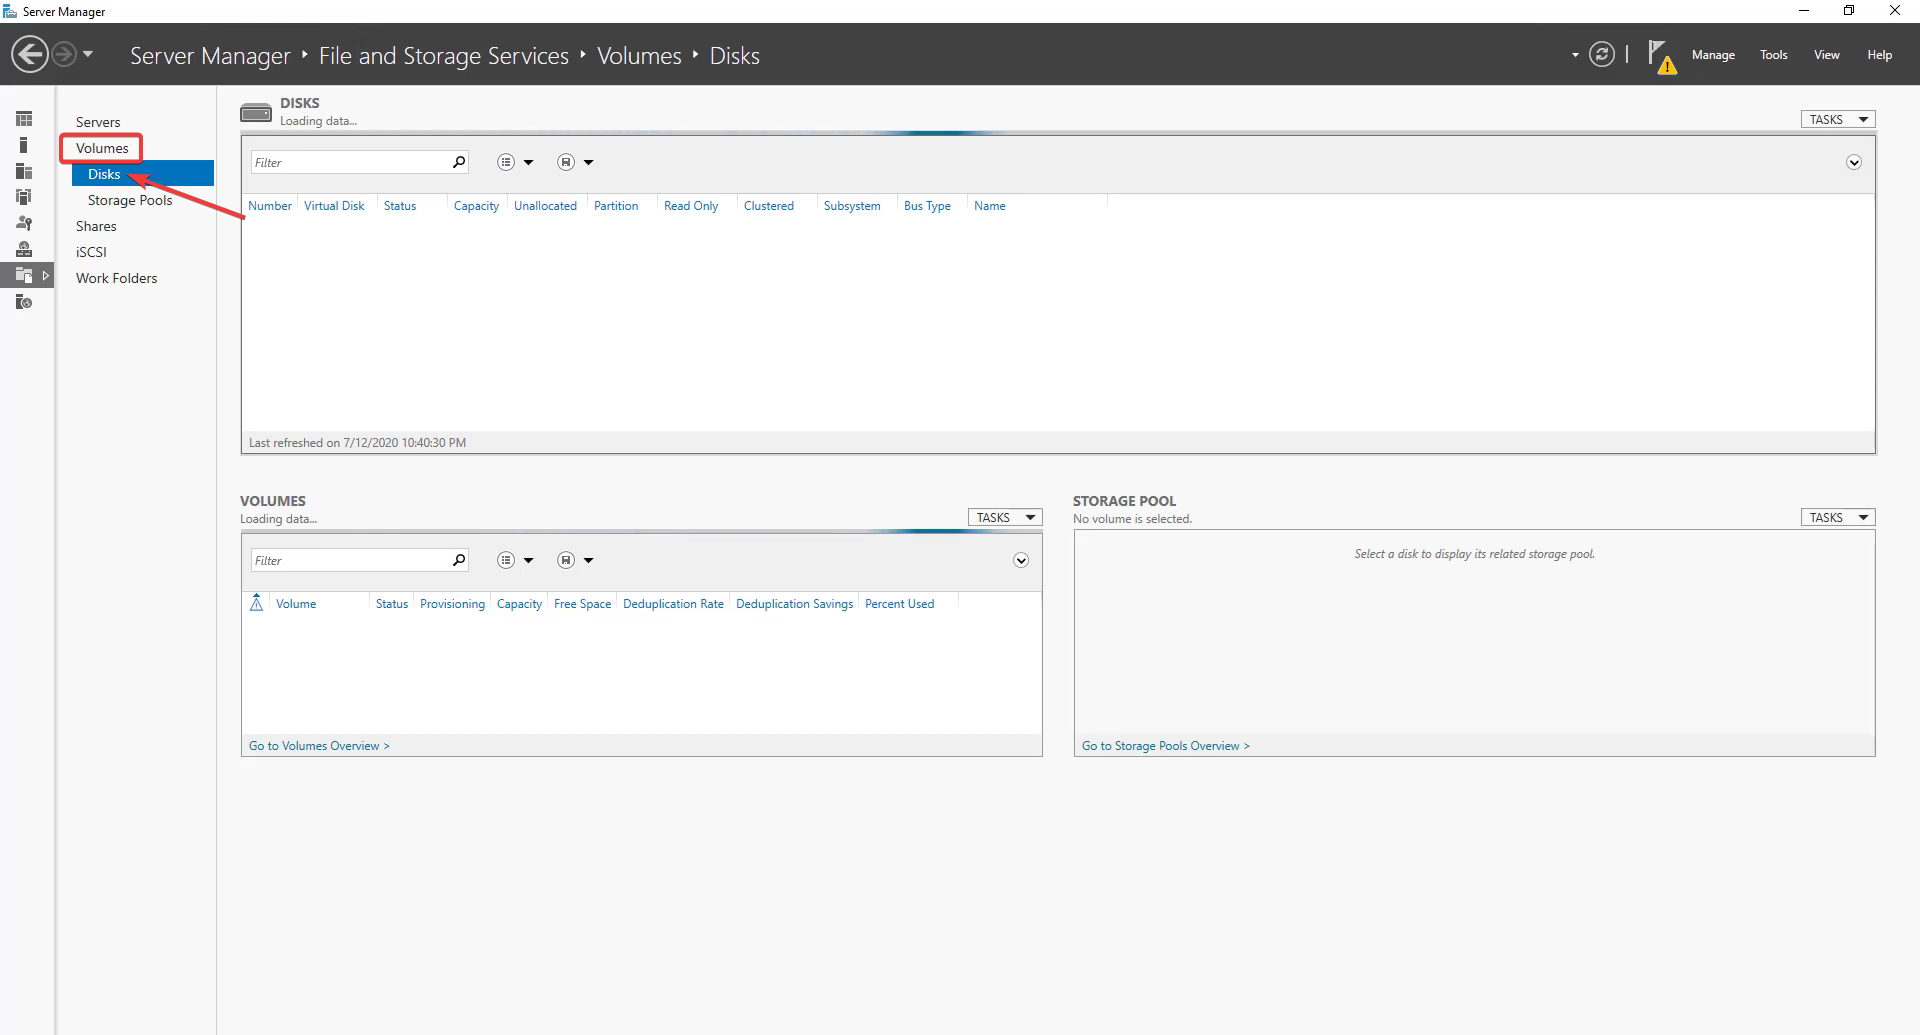This screenshot has height=1035, width=1920.
Task: Click the Forward arrow navigation button
Action: (63, 54)
